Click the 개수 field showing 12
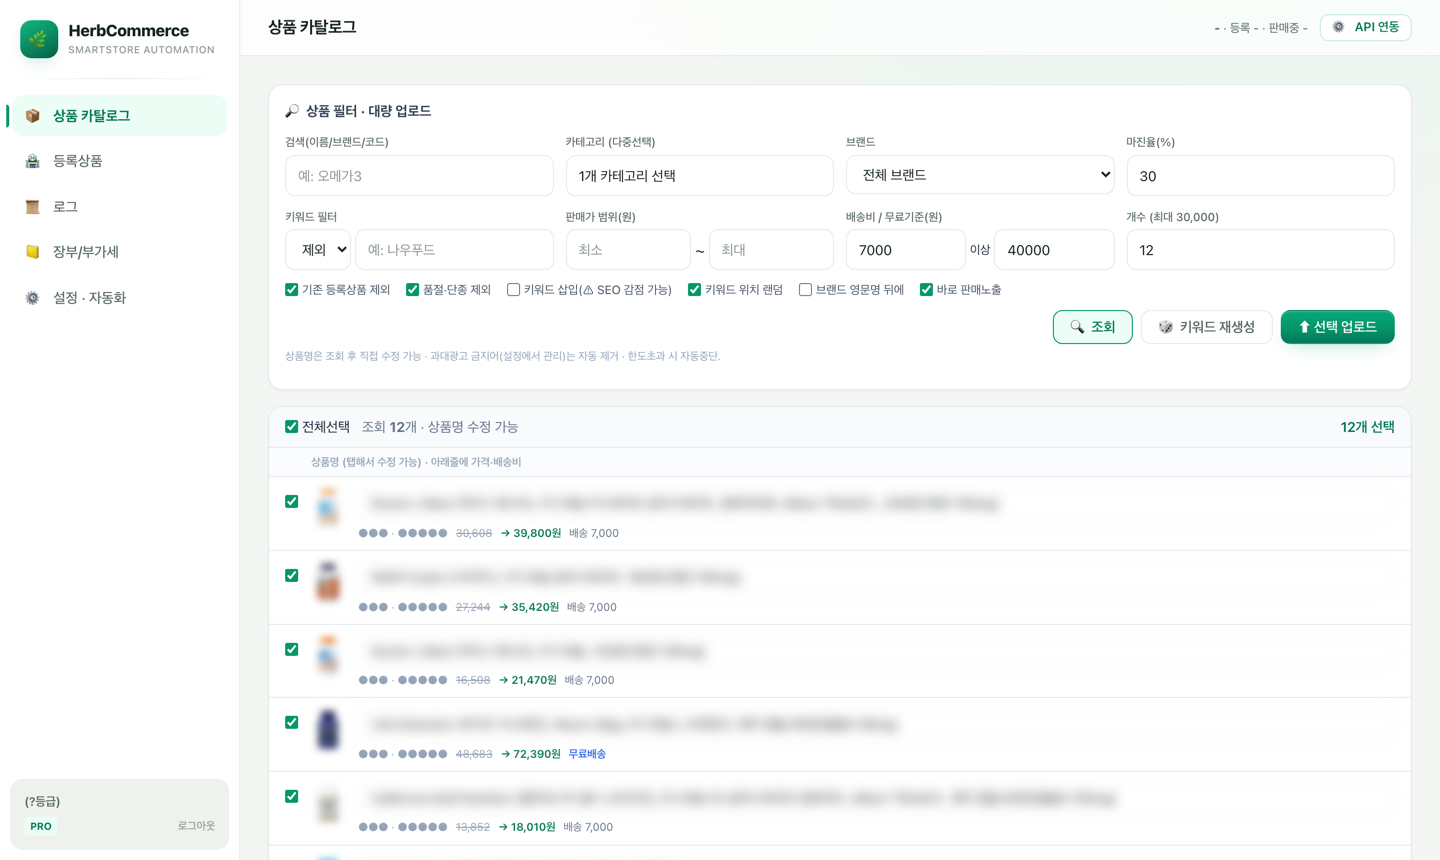This screenshot has height=860, width=1440. 1260,250
